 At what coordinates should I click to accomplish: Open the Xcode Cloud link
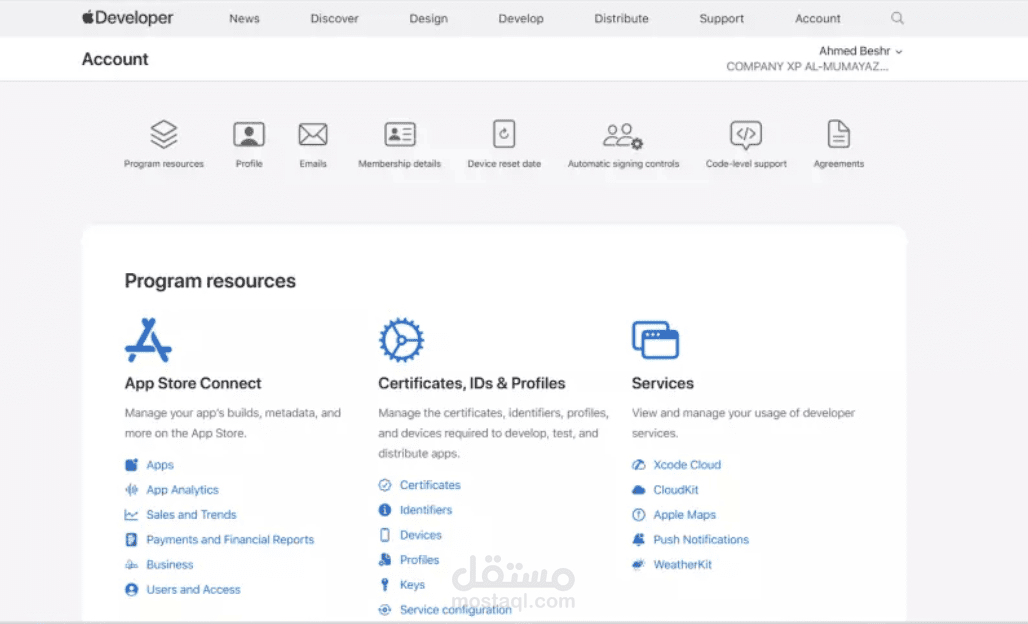pos(687,465)
